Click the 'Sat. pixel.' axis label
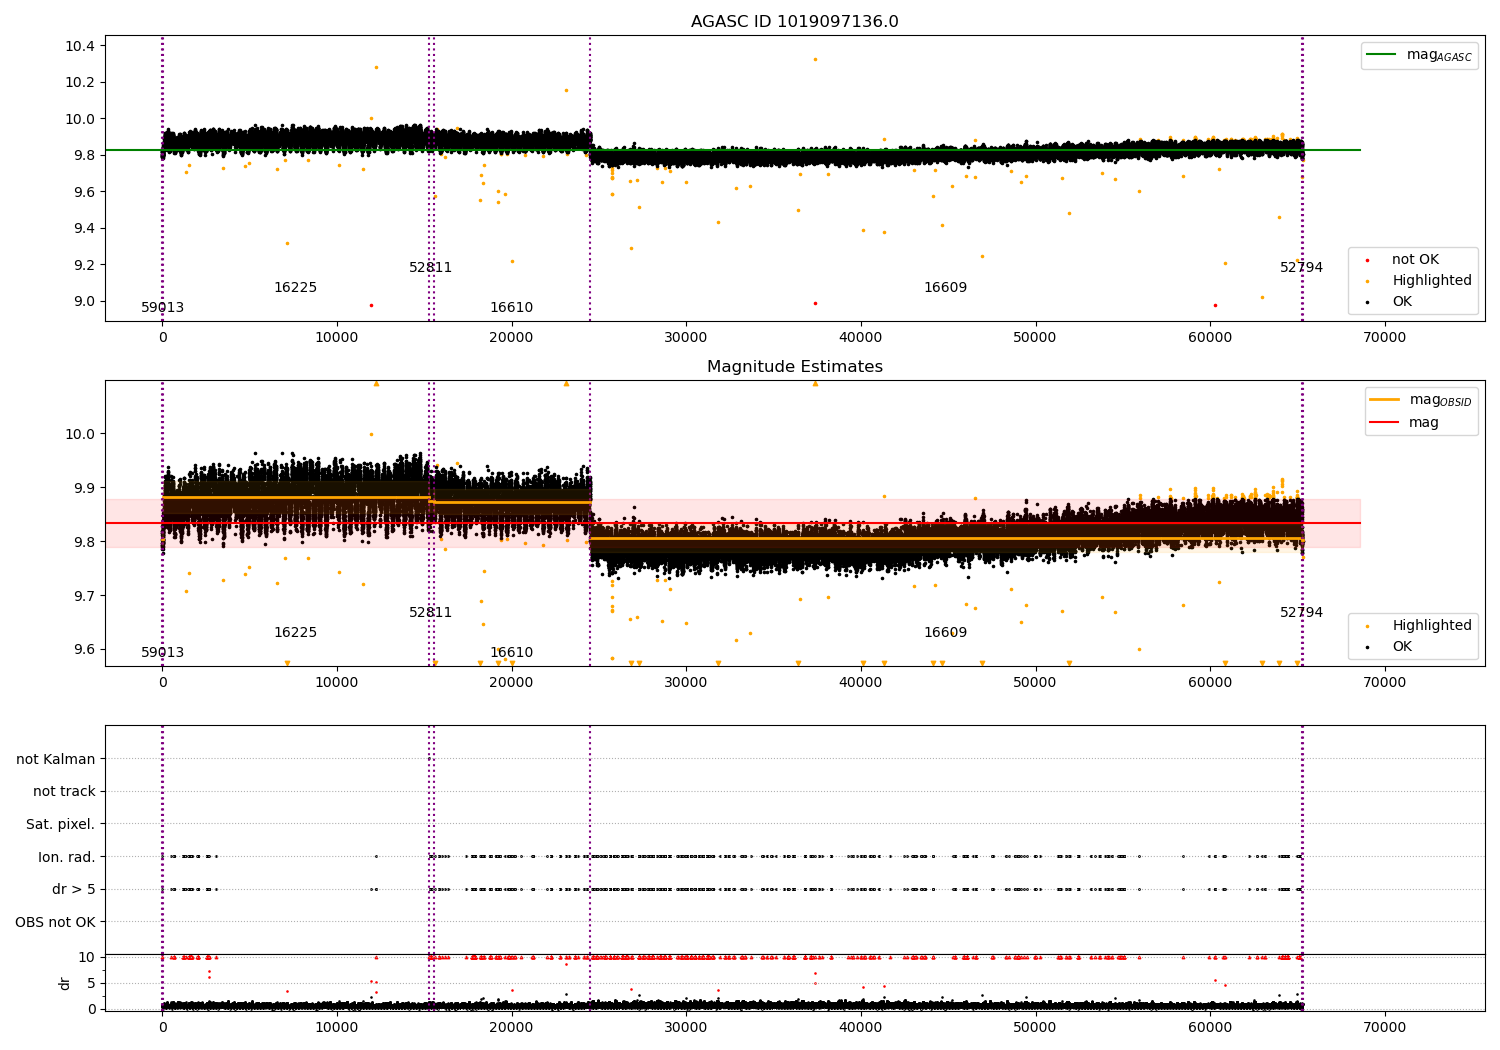The height and width of the screenshot is (1050, 1500). point(61,824)
